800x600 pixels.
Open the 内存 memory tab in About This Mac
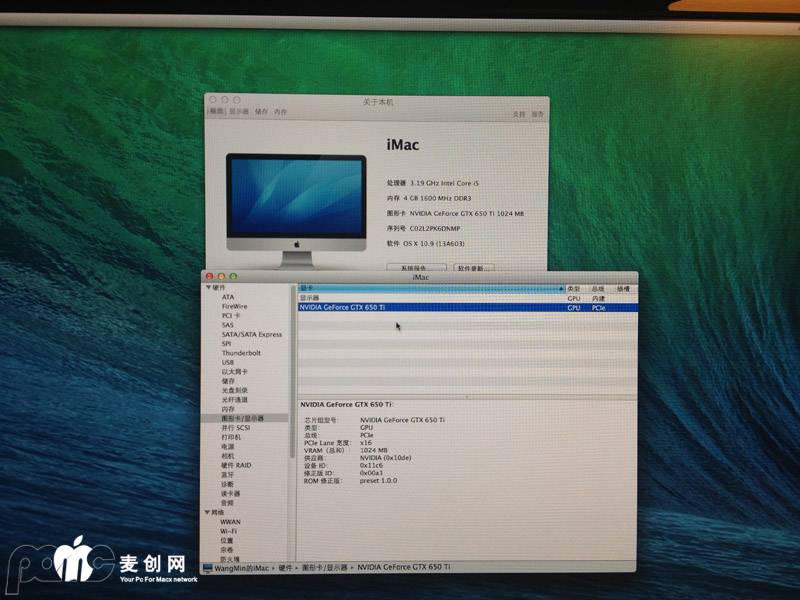[281, 113]
